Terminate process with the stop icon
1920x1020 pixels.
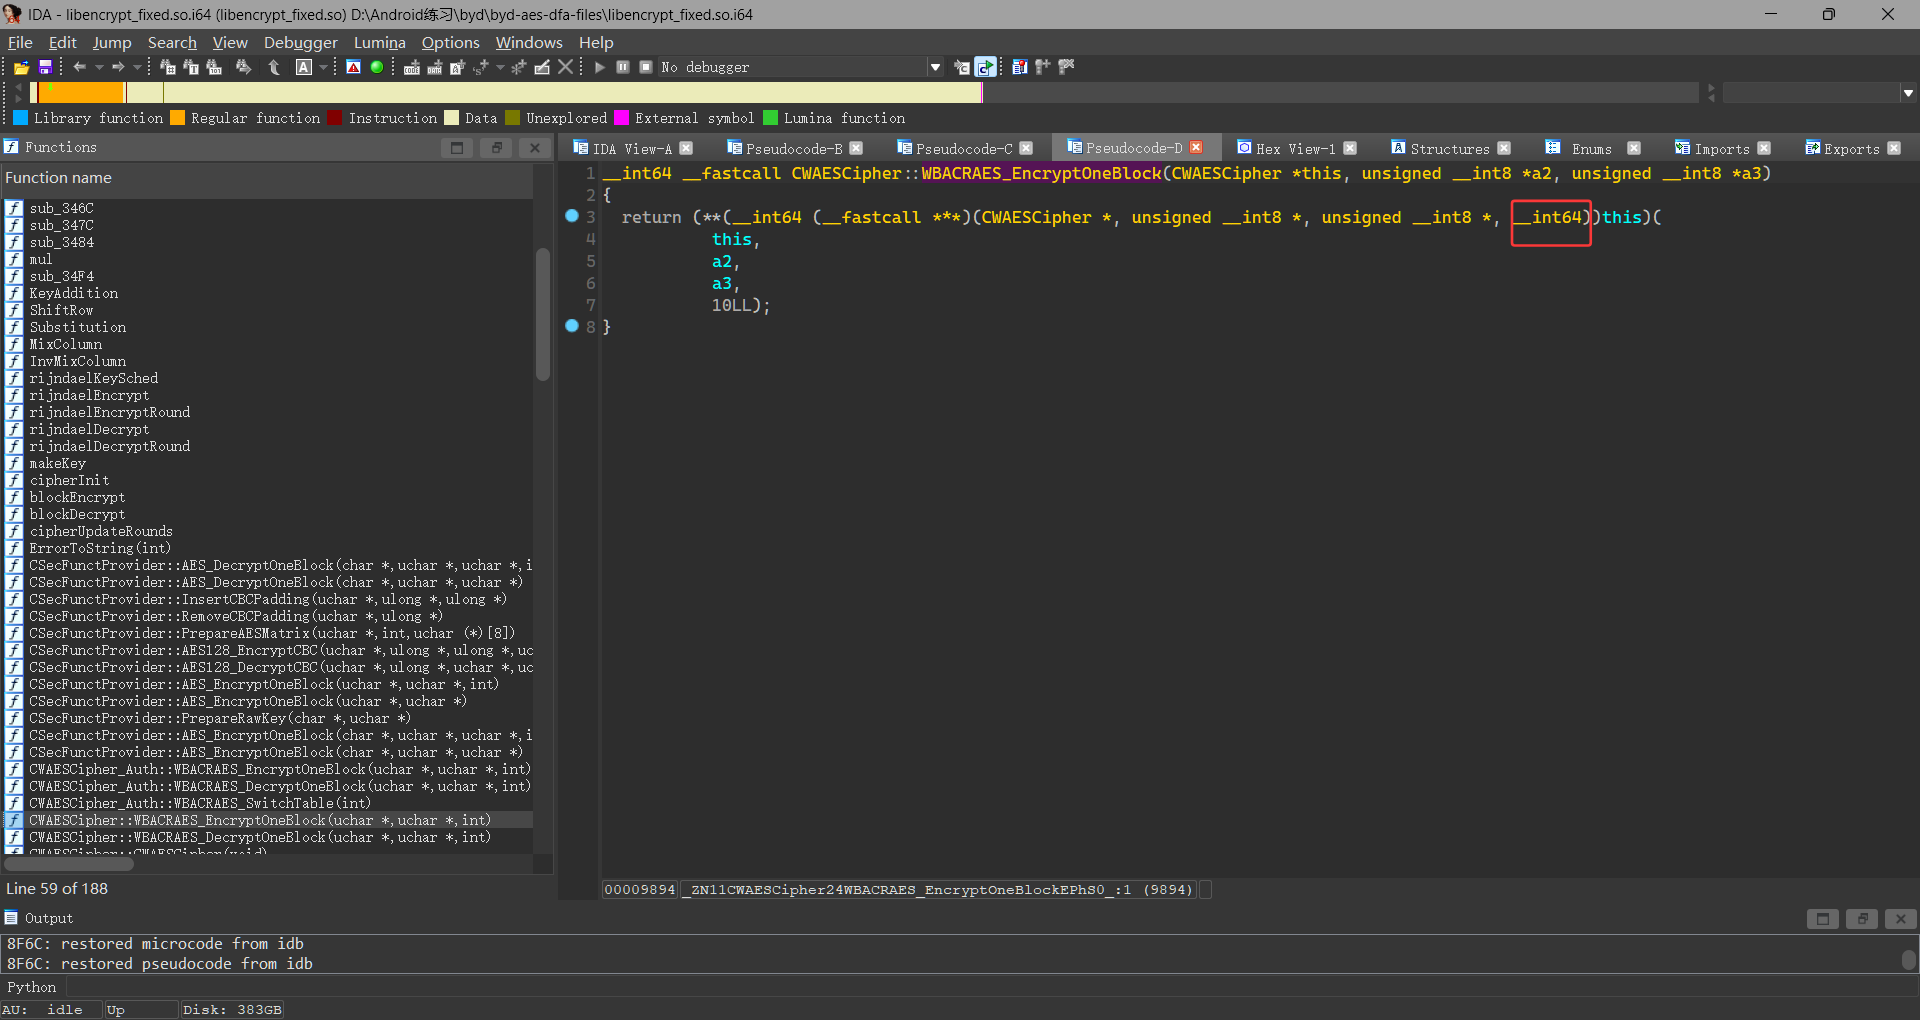tap(646, 67)
